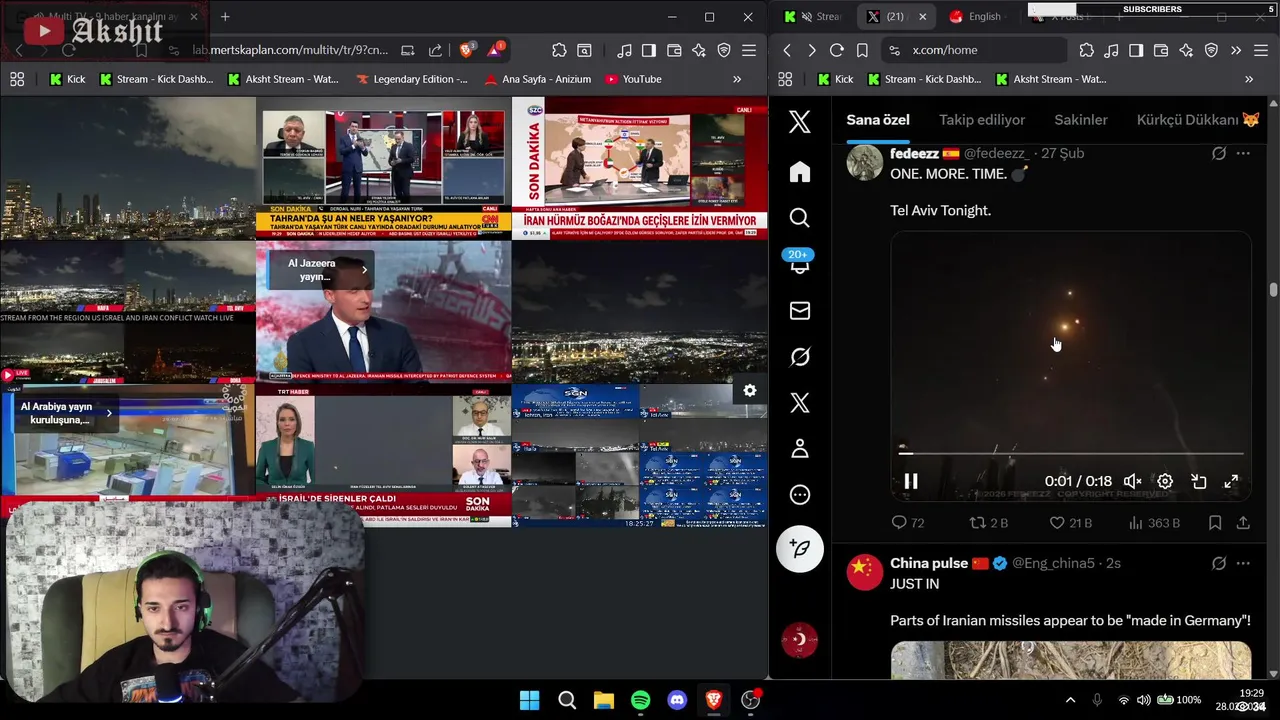Reply to fedeezz post with 72 replies
Viewport: 1280px width, 720px height.
click(908, 523)
